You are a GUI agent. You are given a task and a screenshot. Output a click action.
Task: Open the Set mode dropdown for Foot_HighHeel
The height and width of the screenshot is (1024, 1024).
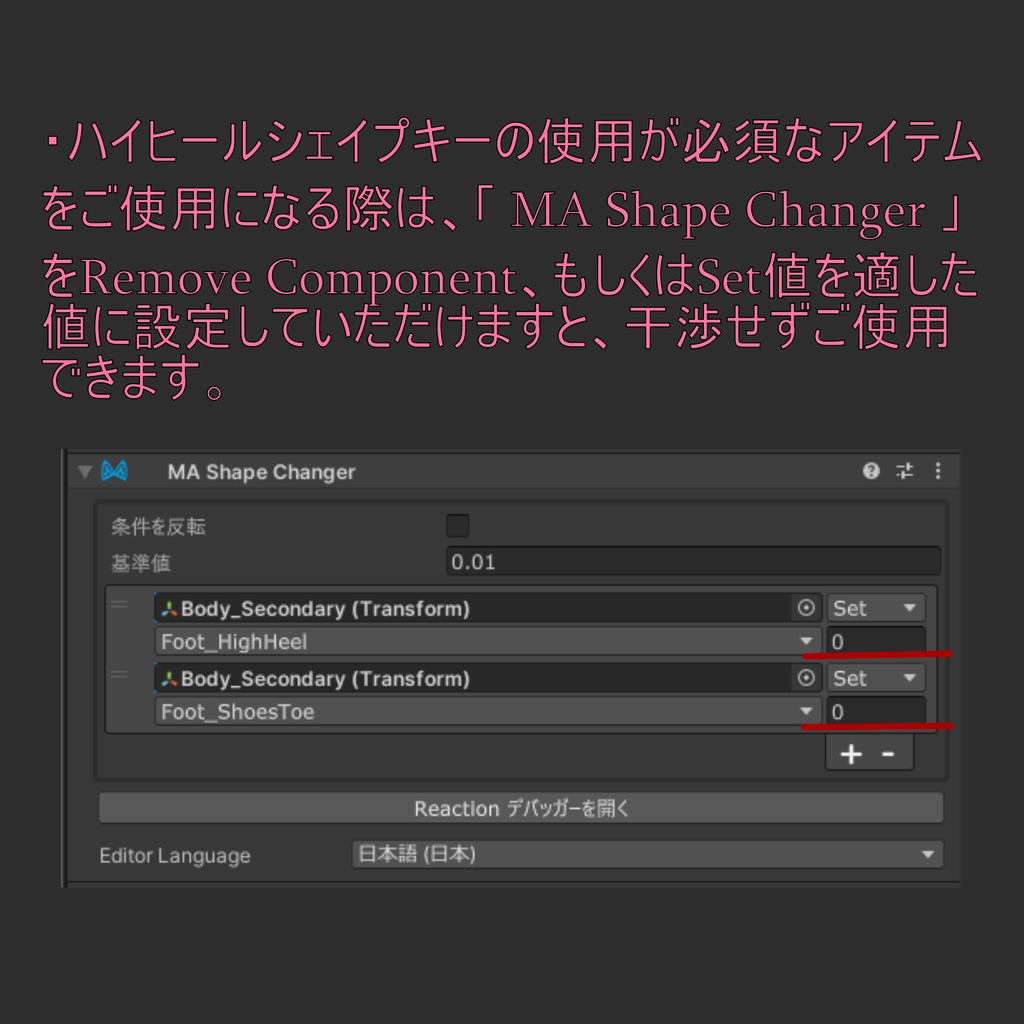click(875, 608)
